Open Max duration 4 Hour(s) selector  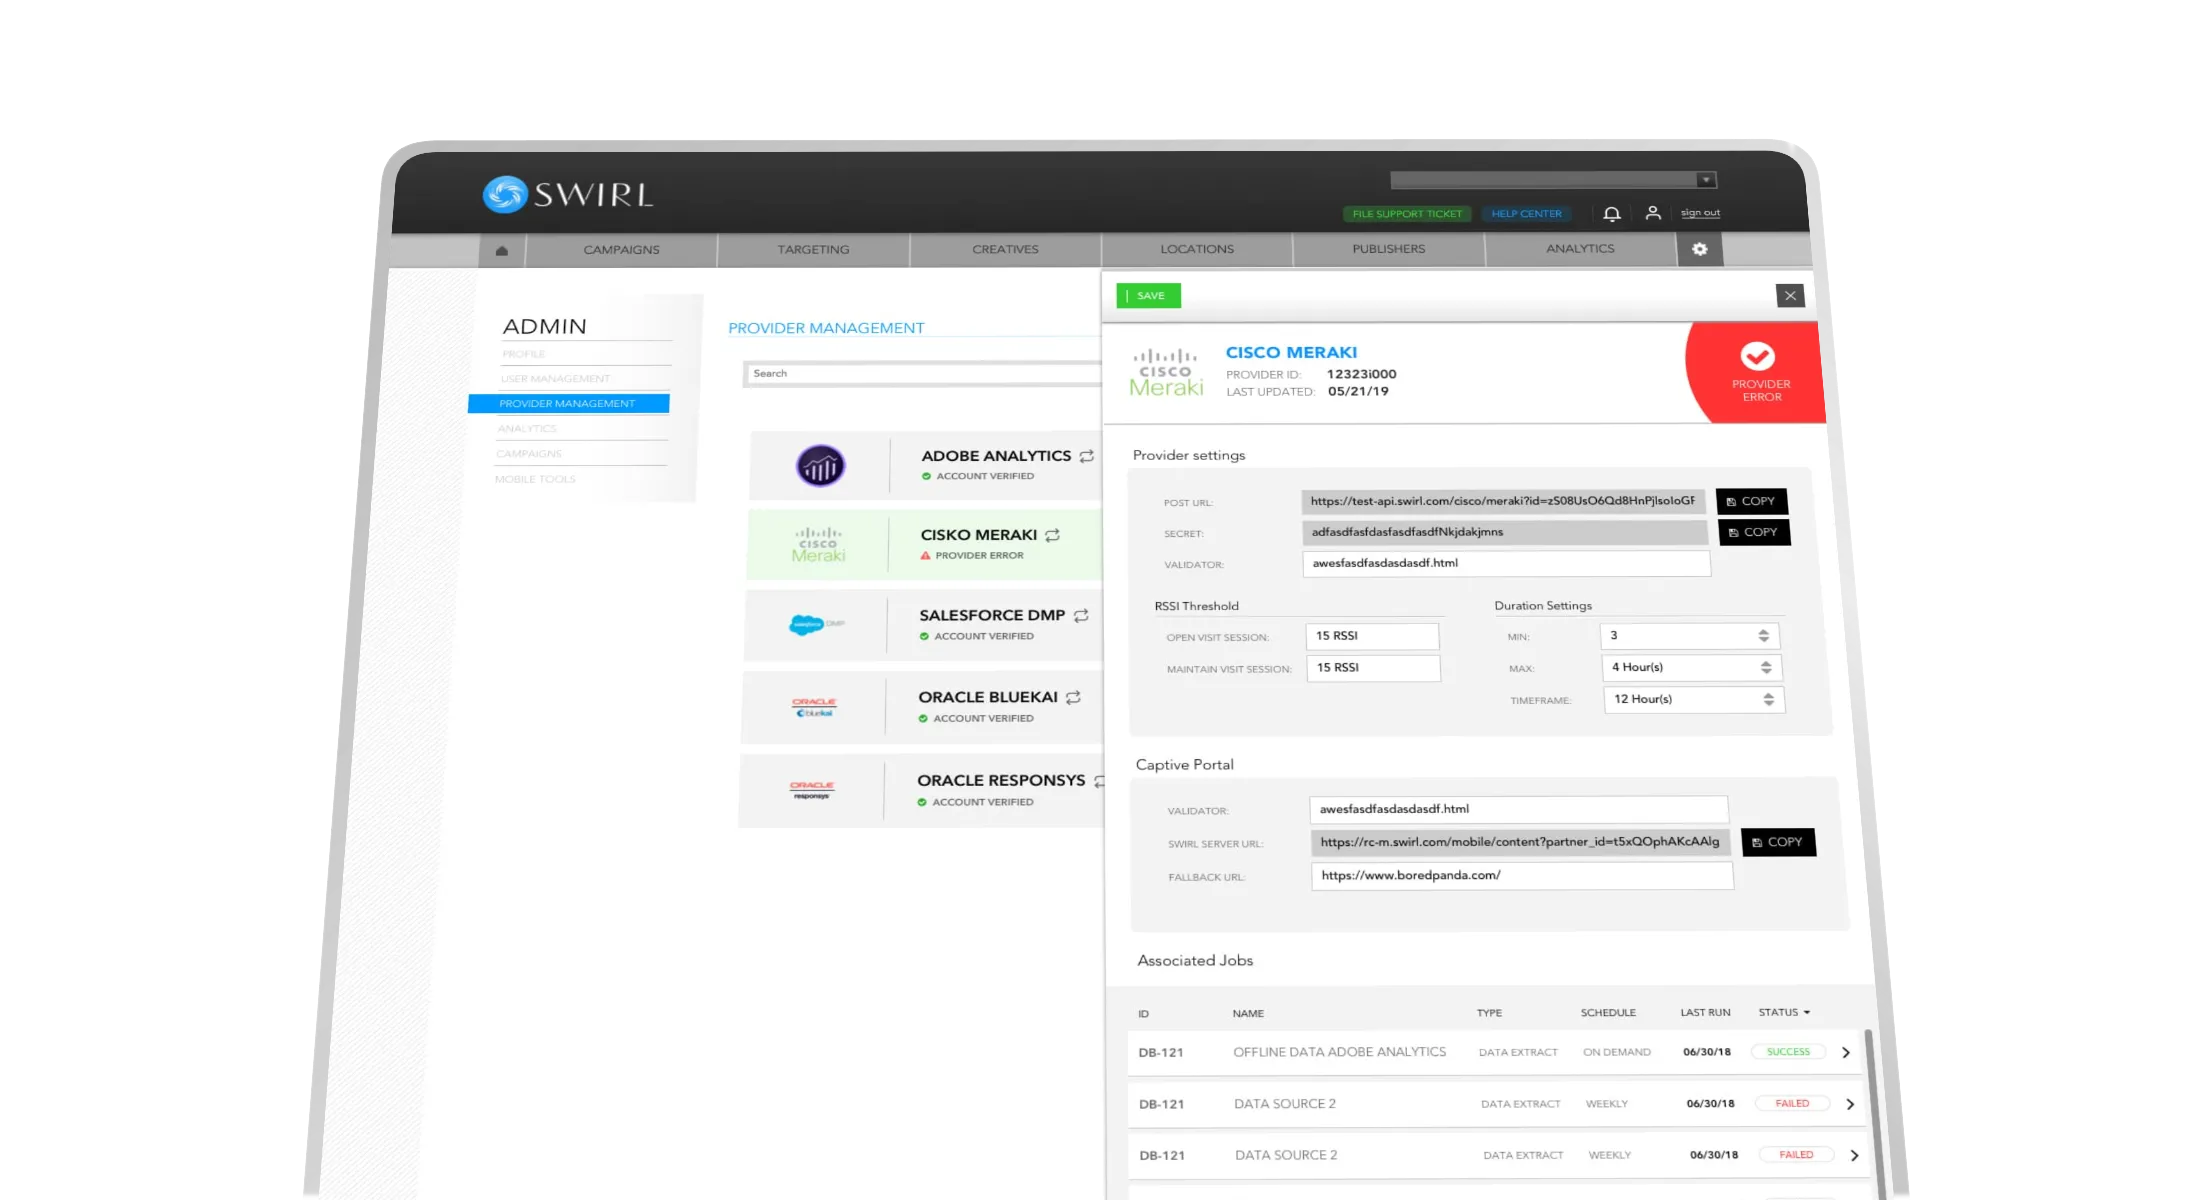[x=1691, y=668]
